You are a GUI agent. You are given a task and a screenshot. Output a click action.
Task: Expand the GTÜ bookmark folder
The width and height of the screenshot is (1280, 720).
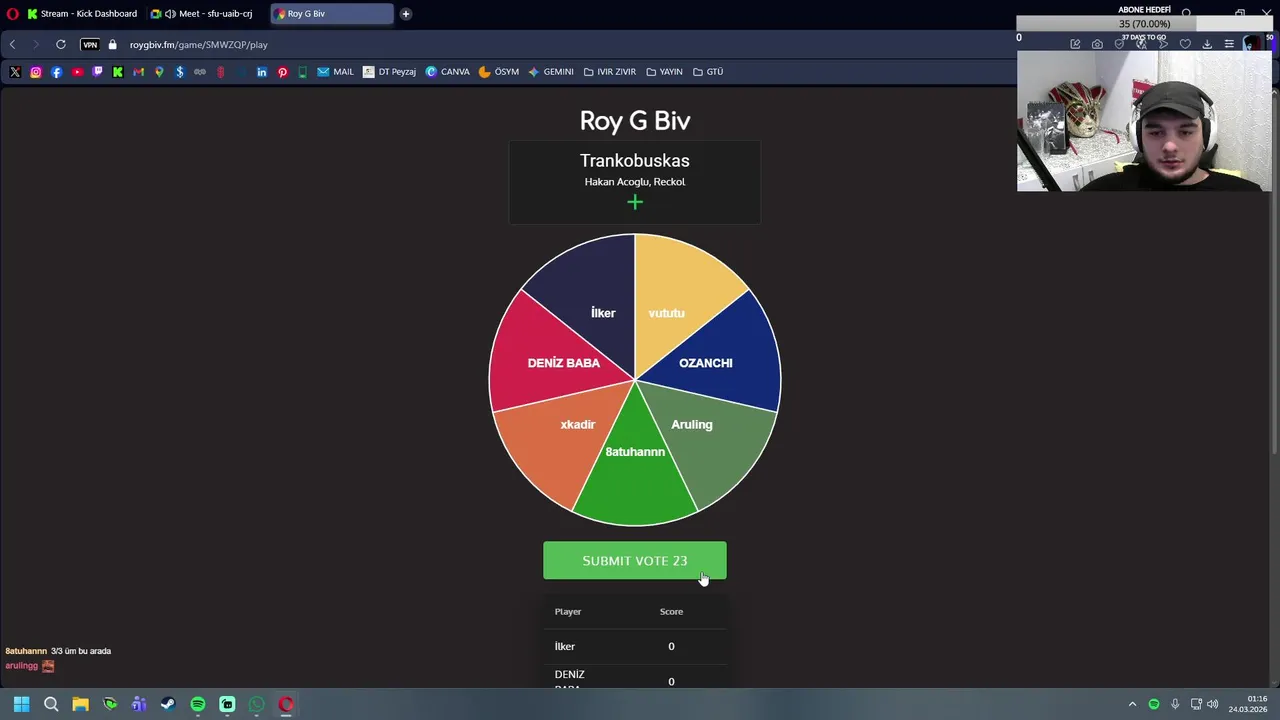pyautogui.click(x=708, y=72)
